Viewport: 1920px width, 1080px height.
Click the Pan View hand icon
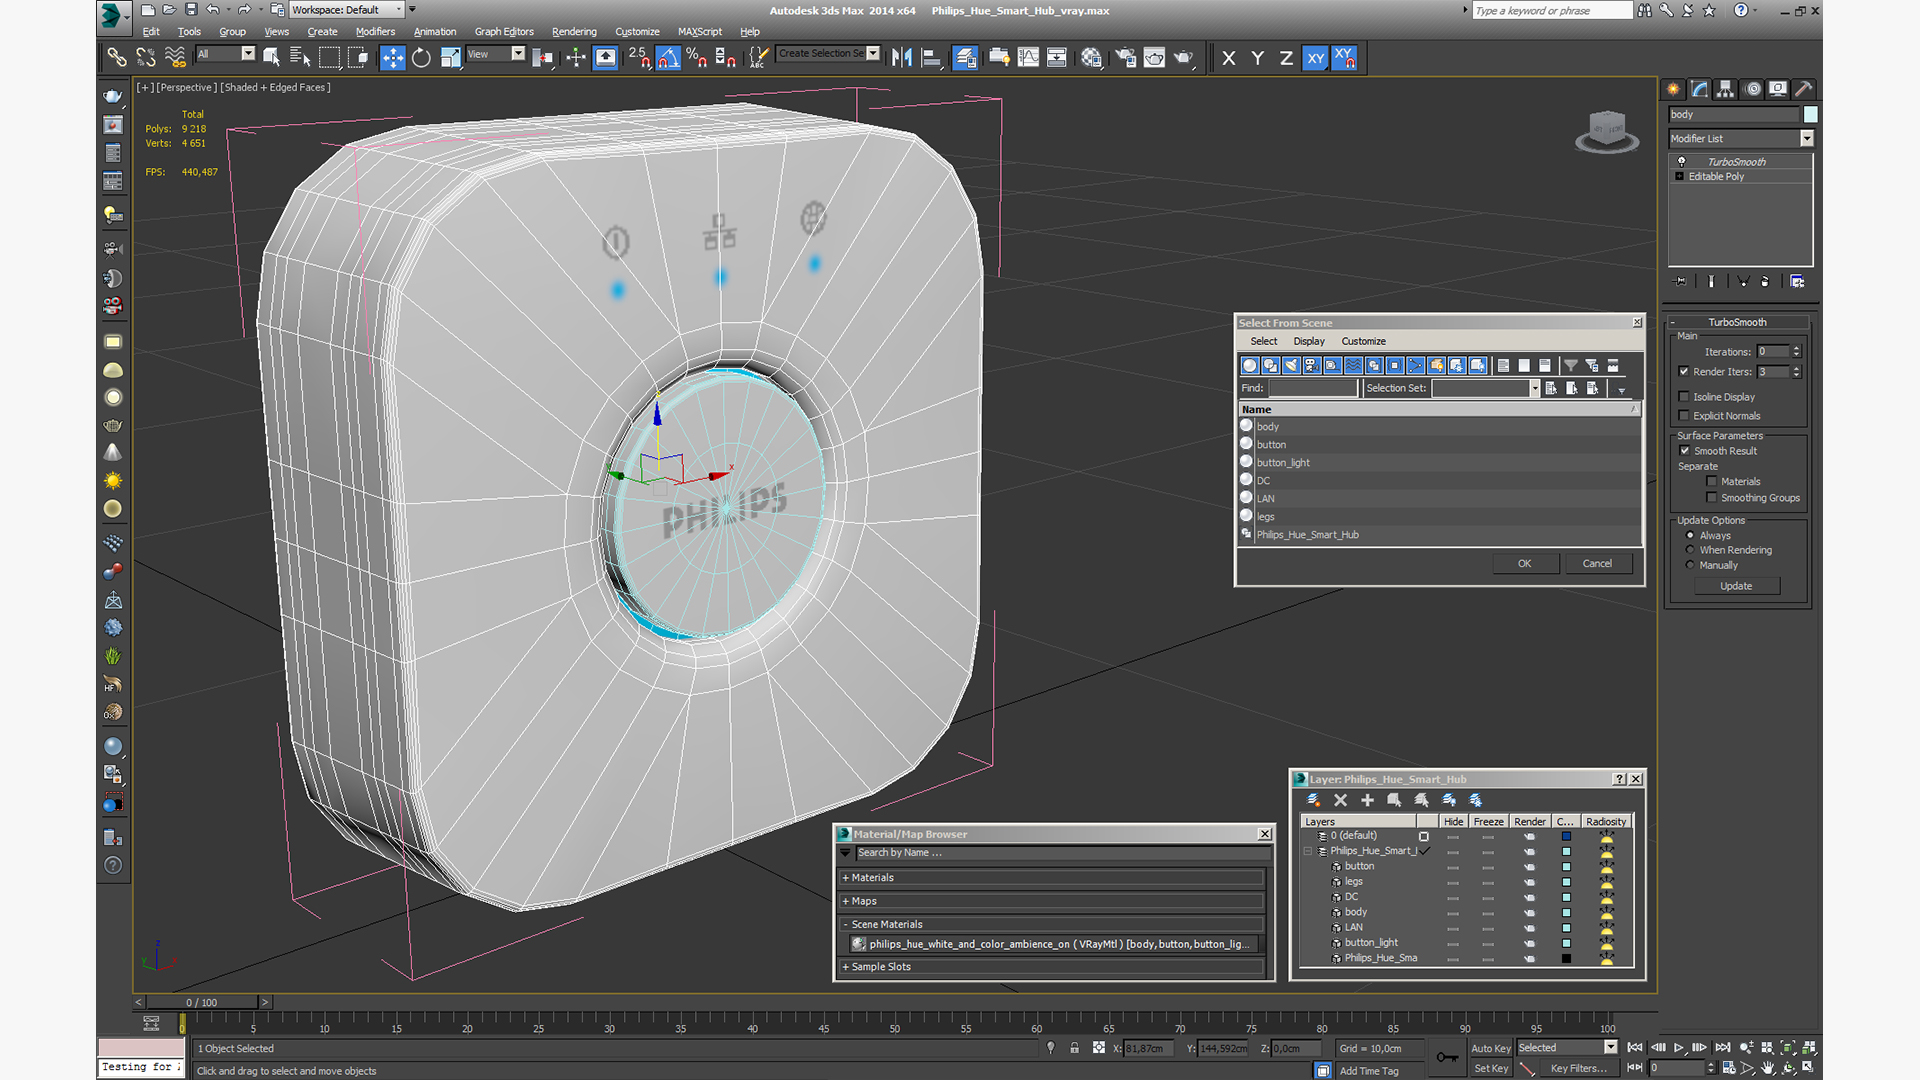1767,1068
